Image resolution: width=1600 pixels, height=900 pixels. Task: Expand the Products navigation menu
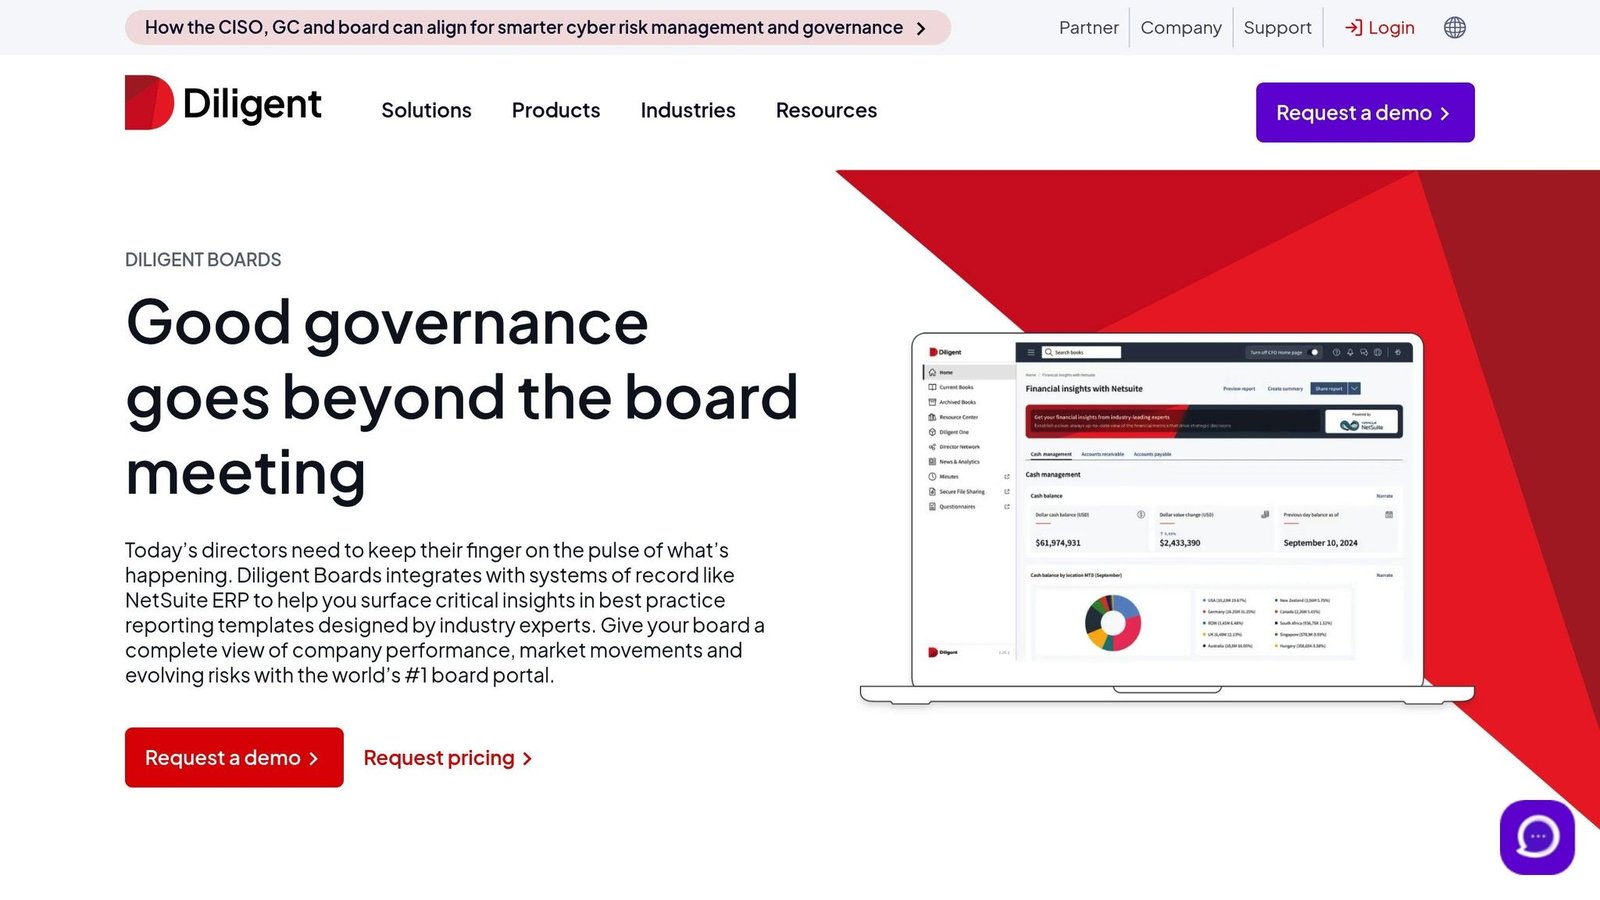pyautogui.click(x=556, y=110)
